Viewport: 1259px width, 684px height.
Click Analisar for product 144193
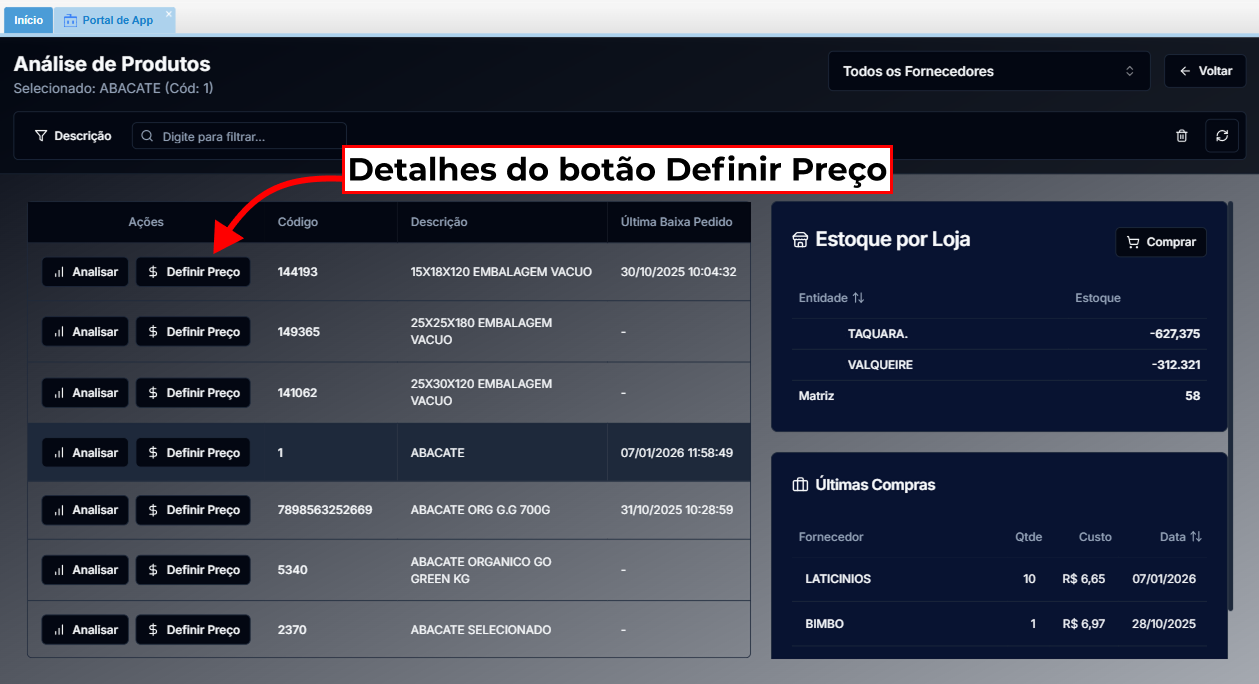pos(85,272)
